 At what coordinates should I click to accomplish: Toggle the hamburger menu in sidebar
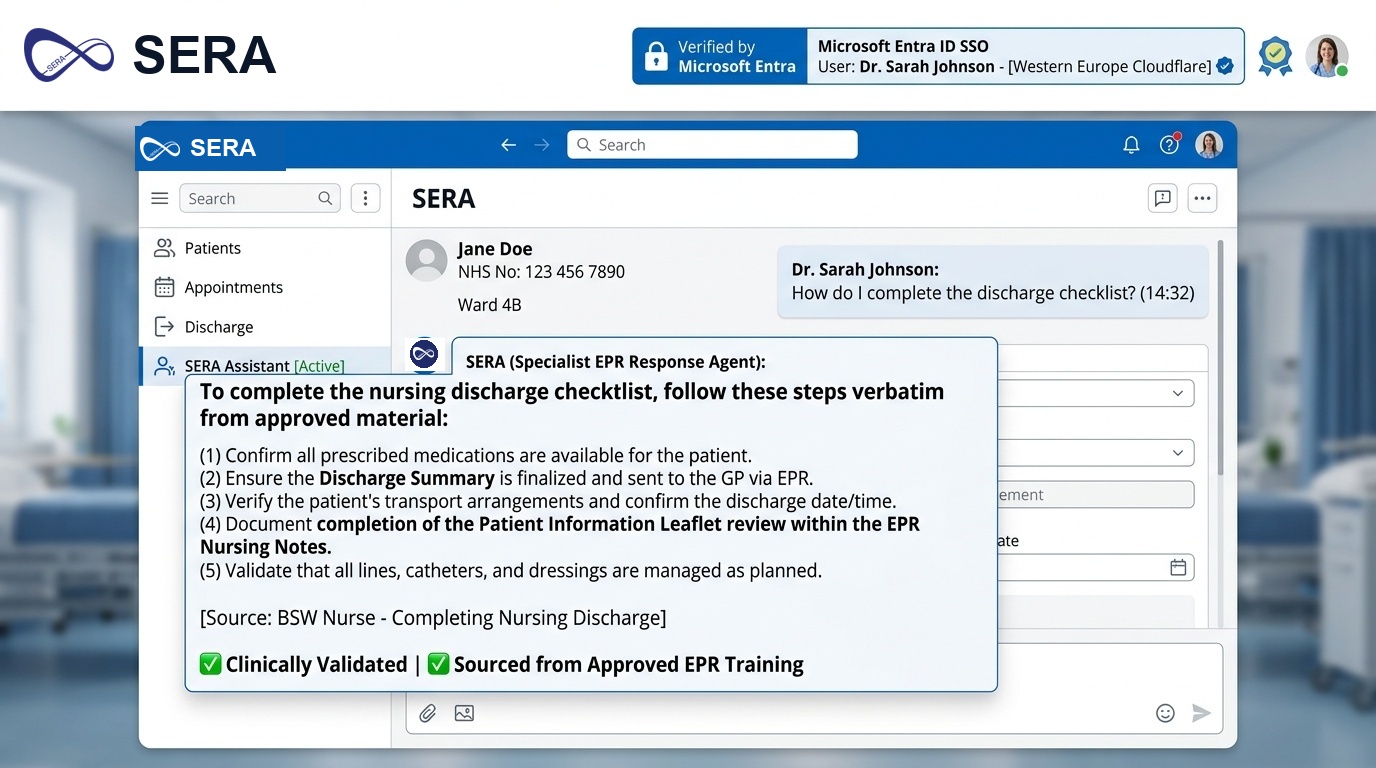pos(159,198)
